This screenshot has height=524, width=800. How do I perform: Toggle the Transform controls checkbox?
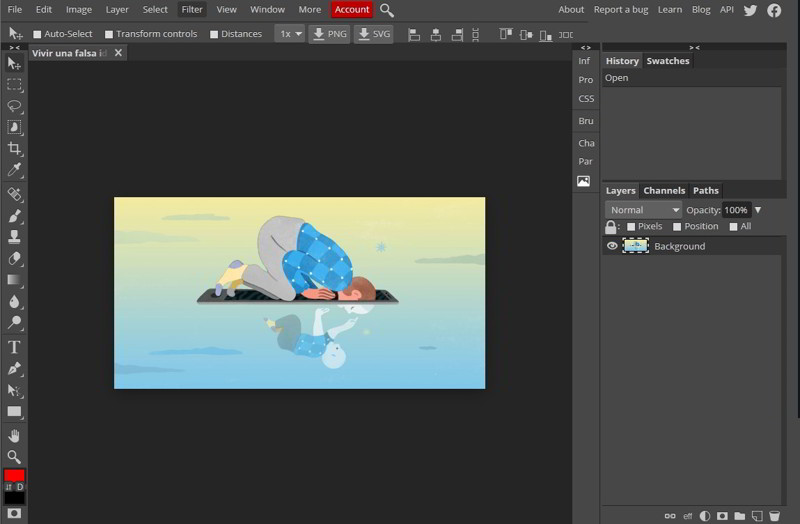(x=109, y=34)
